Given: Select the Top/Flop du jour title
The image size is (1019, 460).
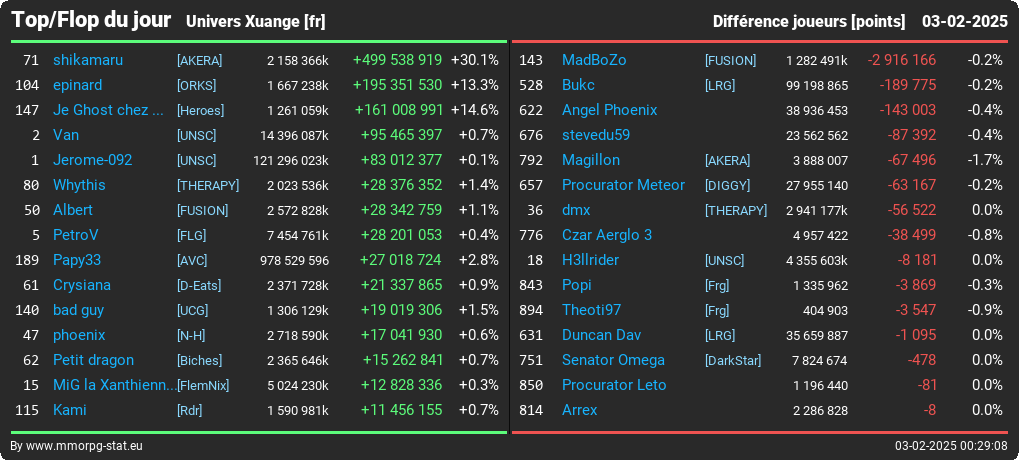Looking at the screenshot, I should (91, 20).
